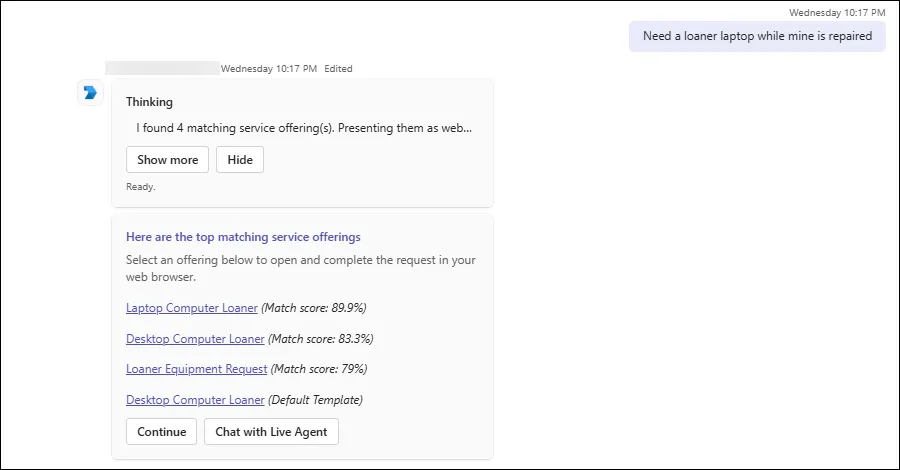This screenshot has height=470, width=900.
Task: Hide the Thinking details
Action: click(240, 160)
